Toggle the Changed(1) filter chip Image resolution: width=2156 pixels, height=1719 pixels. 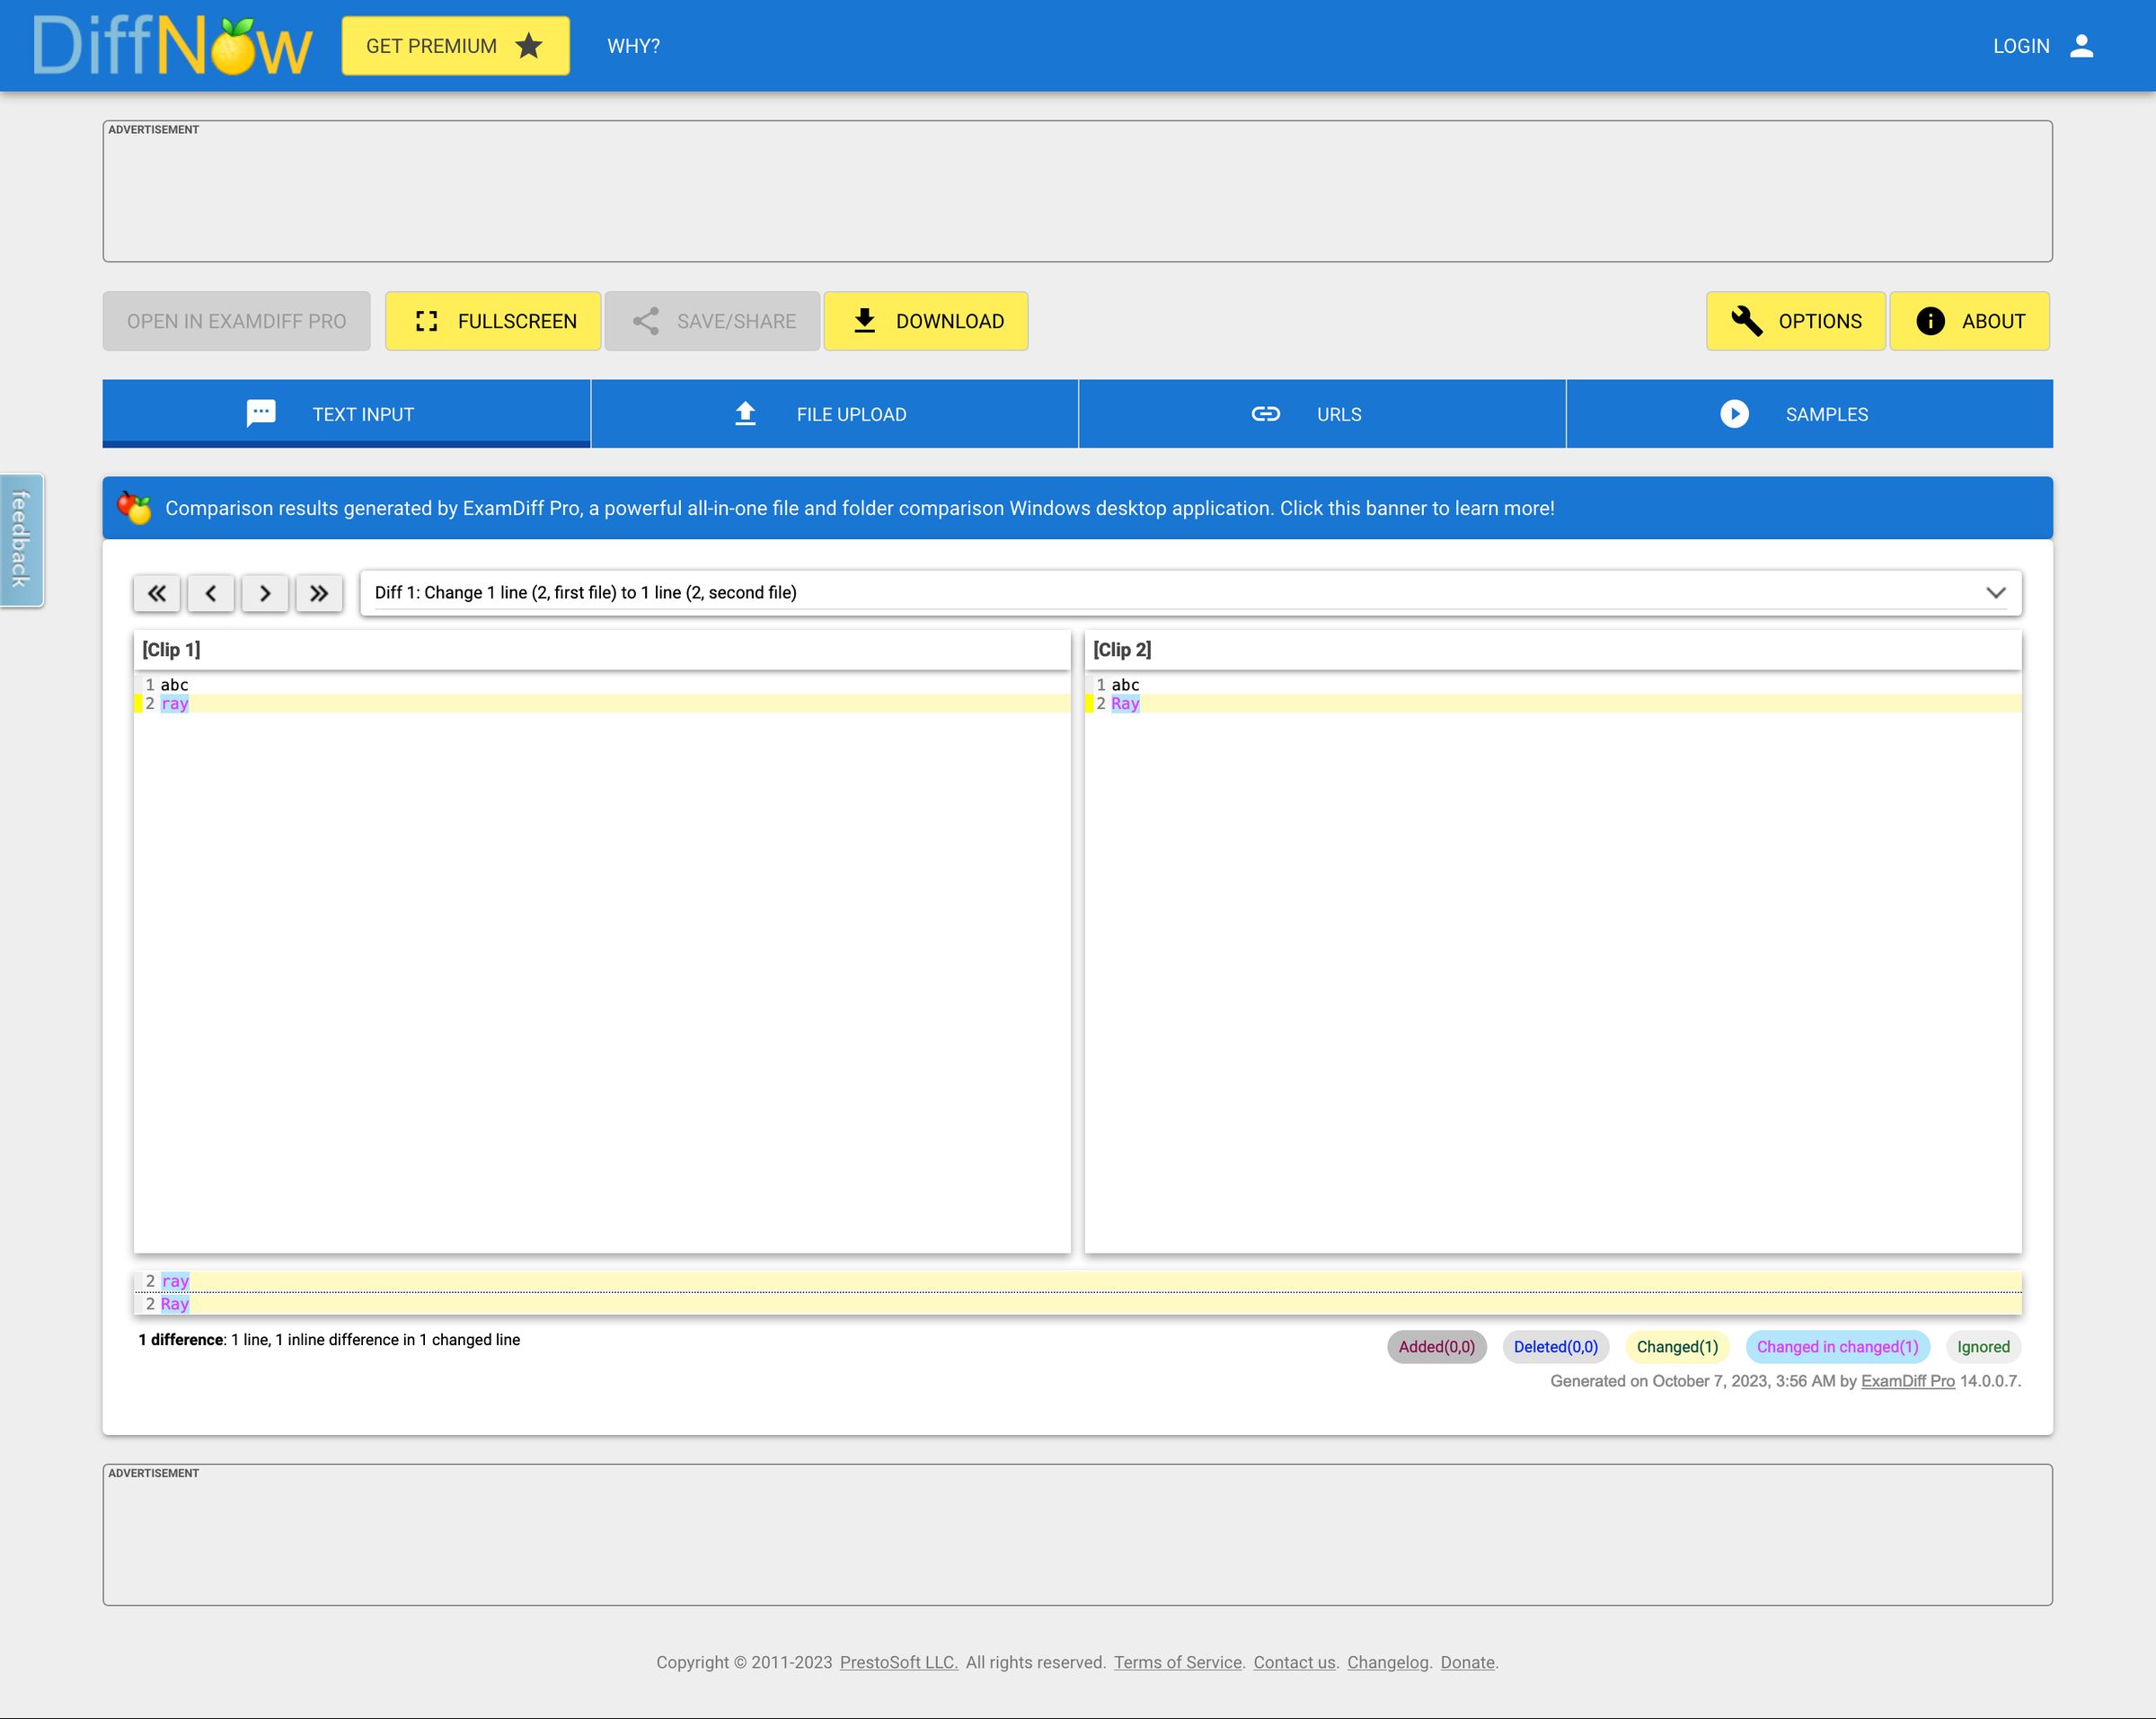[1678, 1347]
